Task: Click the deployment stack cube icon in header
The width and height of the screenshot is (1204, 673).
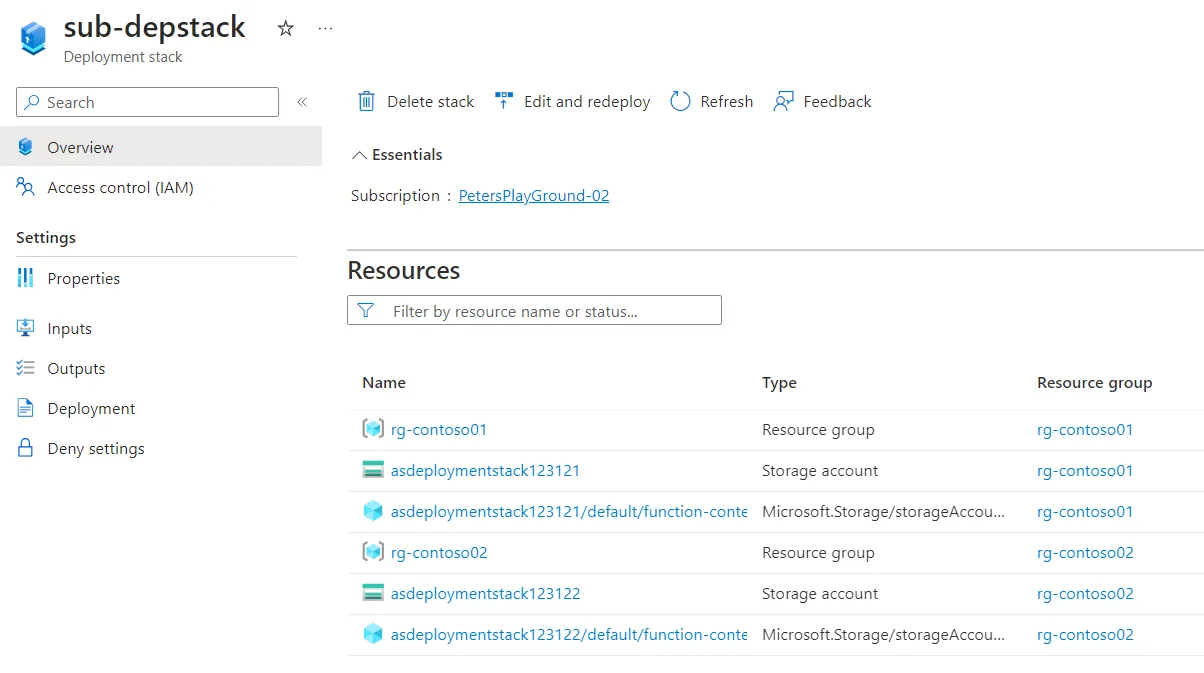Action: (x=31, y=38)
